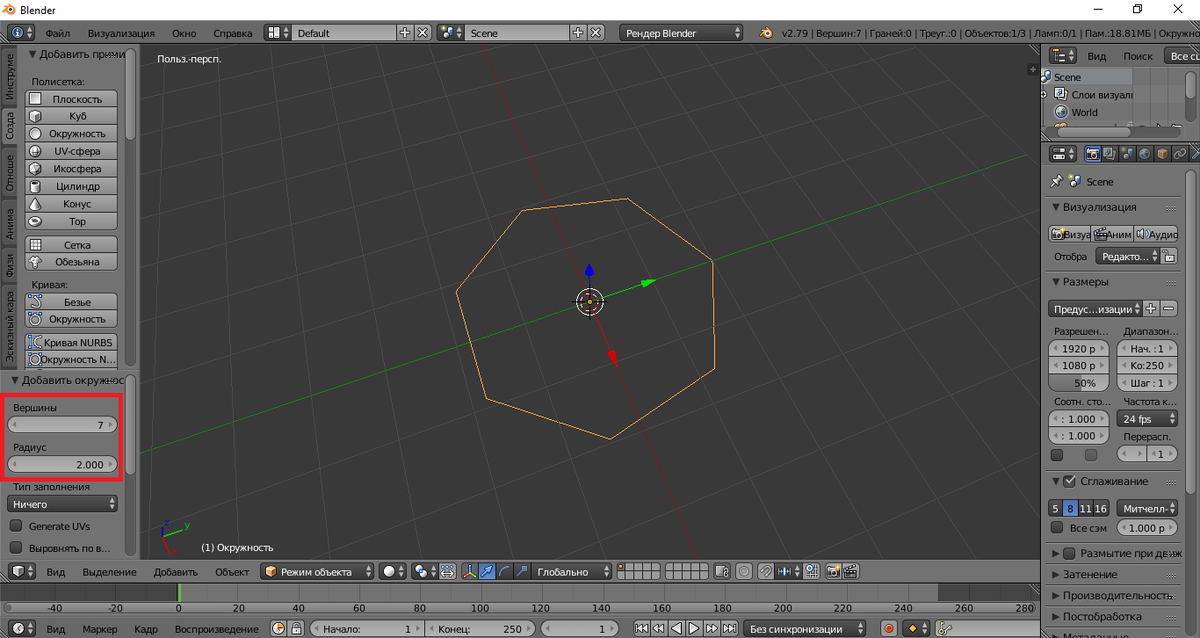This screenshot has width=1200, height=638.
Task: Enable Motion Blur (Размытие при движ) checkbox
Action: [1069, 553]
